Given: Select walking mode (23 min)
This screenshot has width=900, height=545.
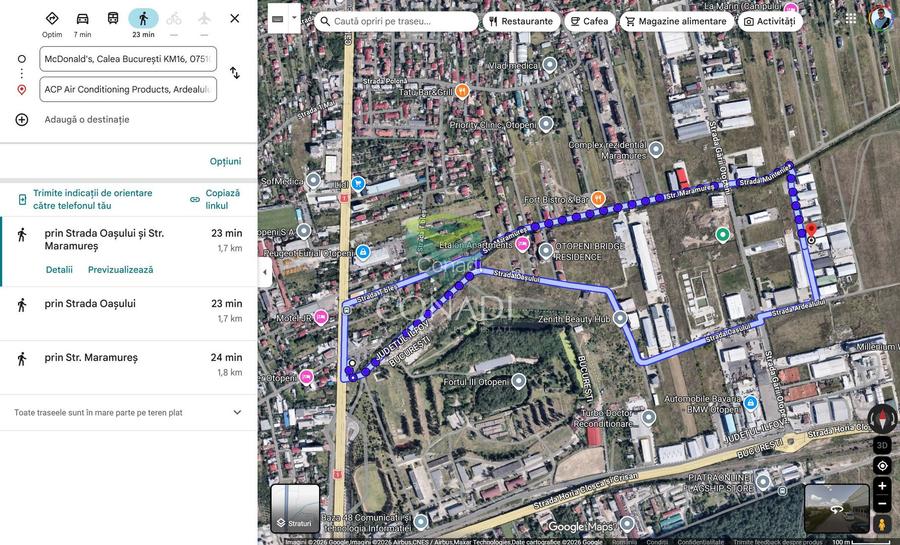Looking at the screenshot, I should [143, 18].
